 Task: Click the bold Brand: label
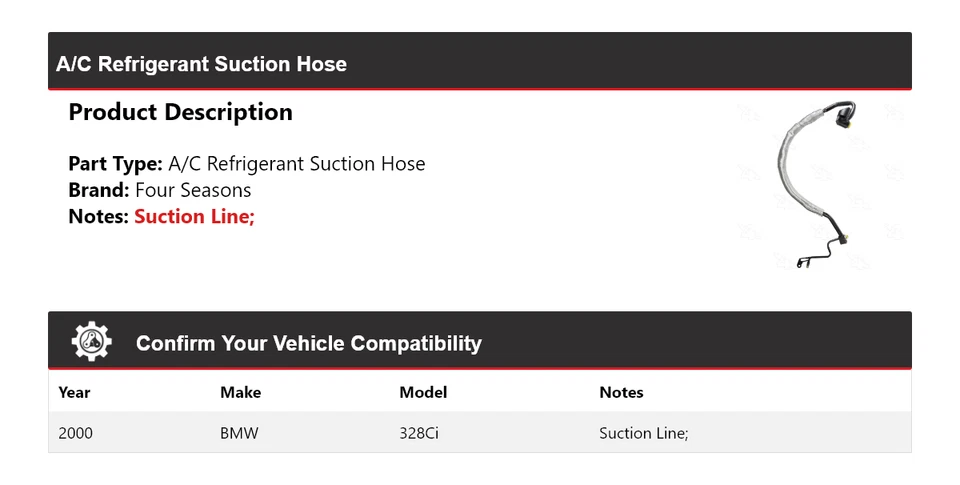[98, 190]
